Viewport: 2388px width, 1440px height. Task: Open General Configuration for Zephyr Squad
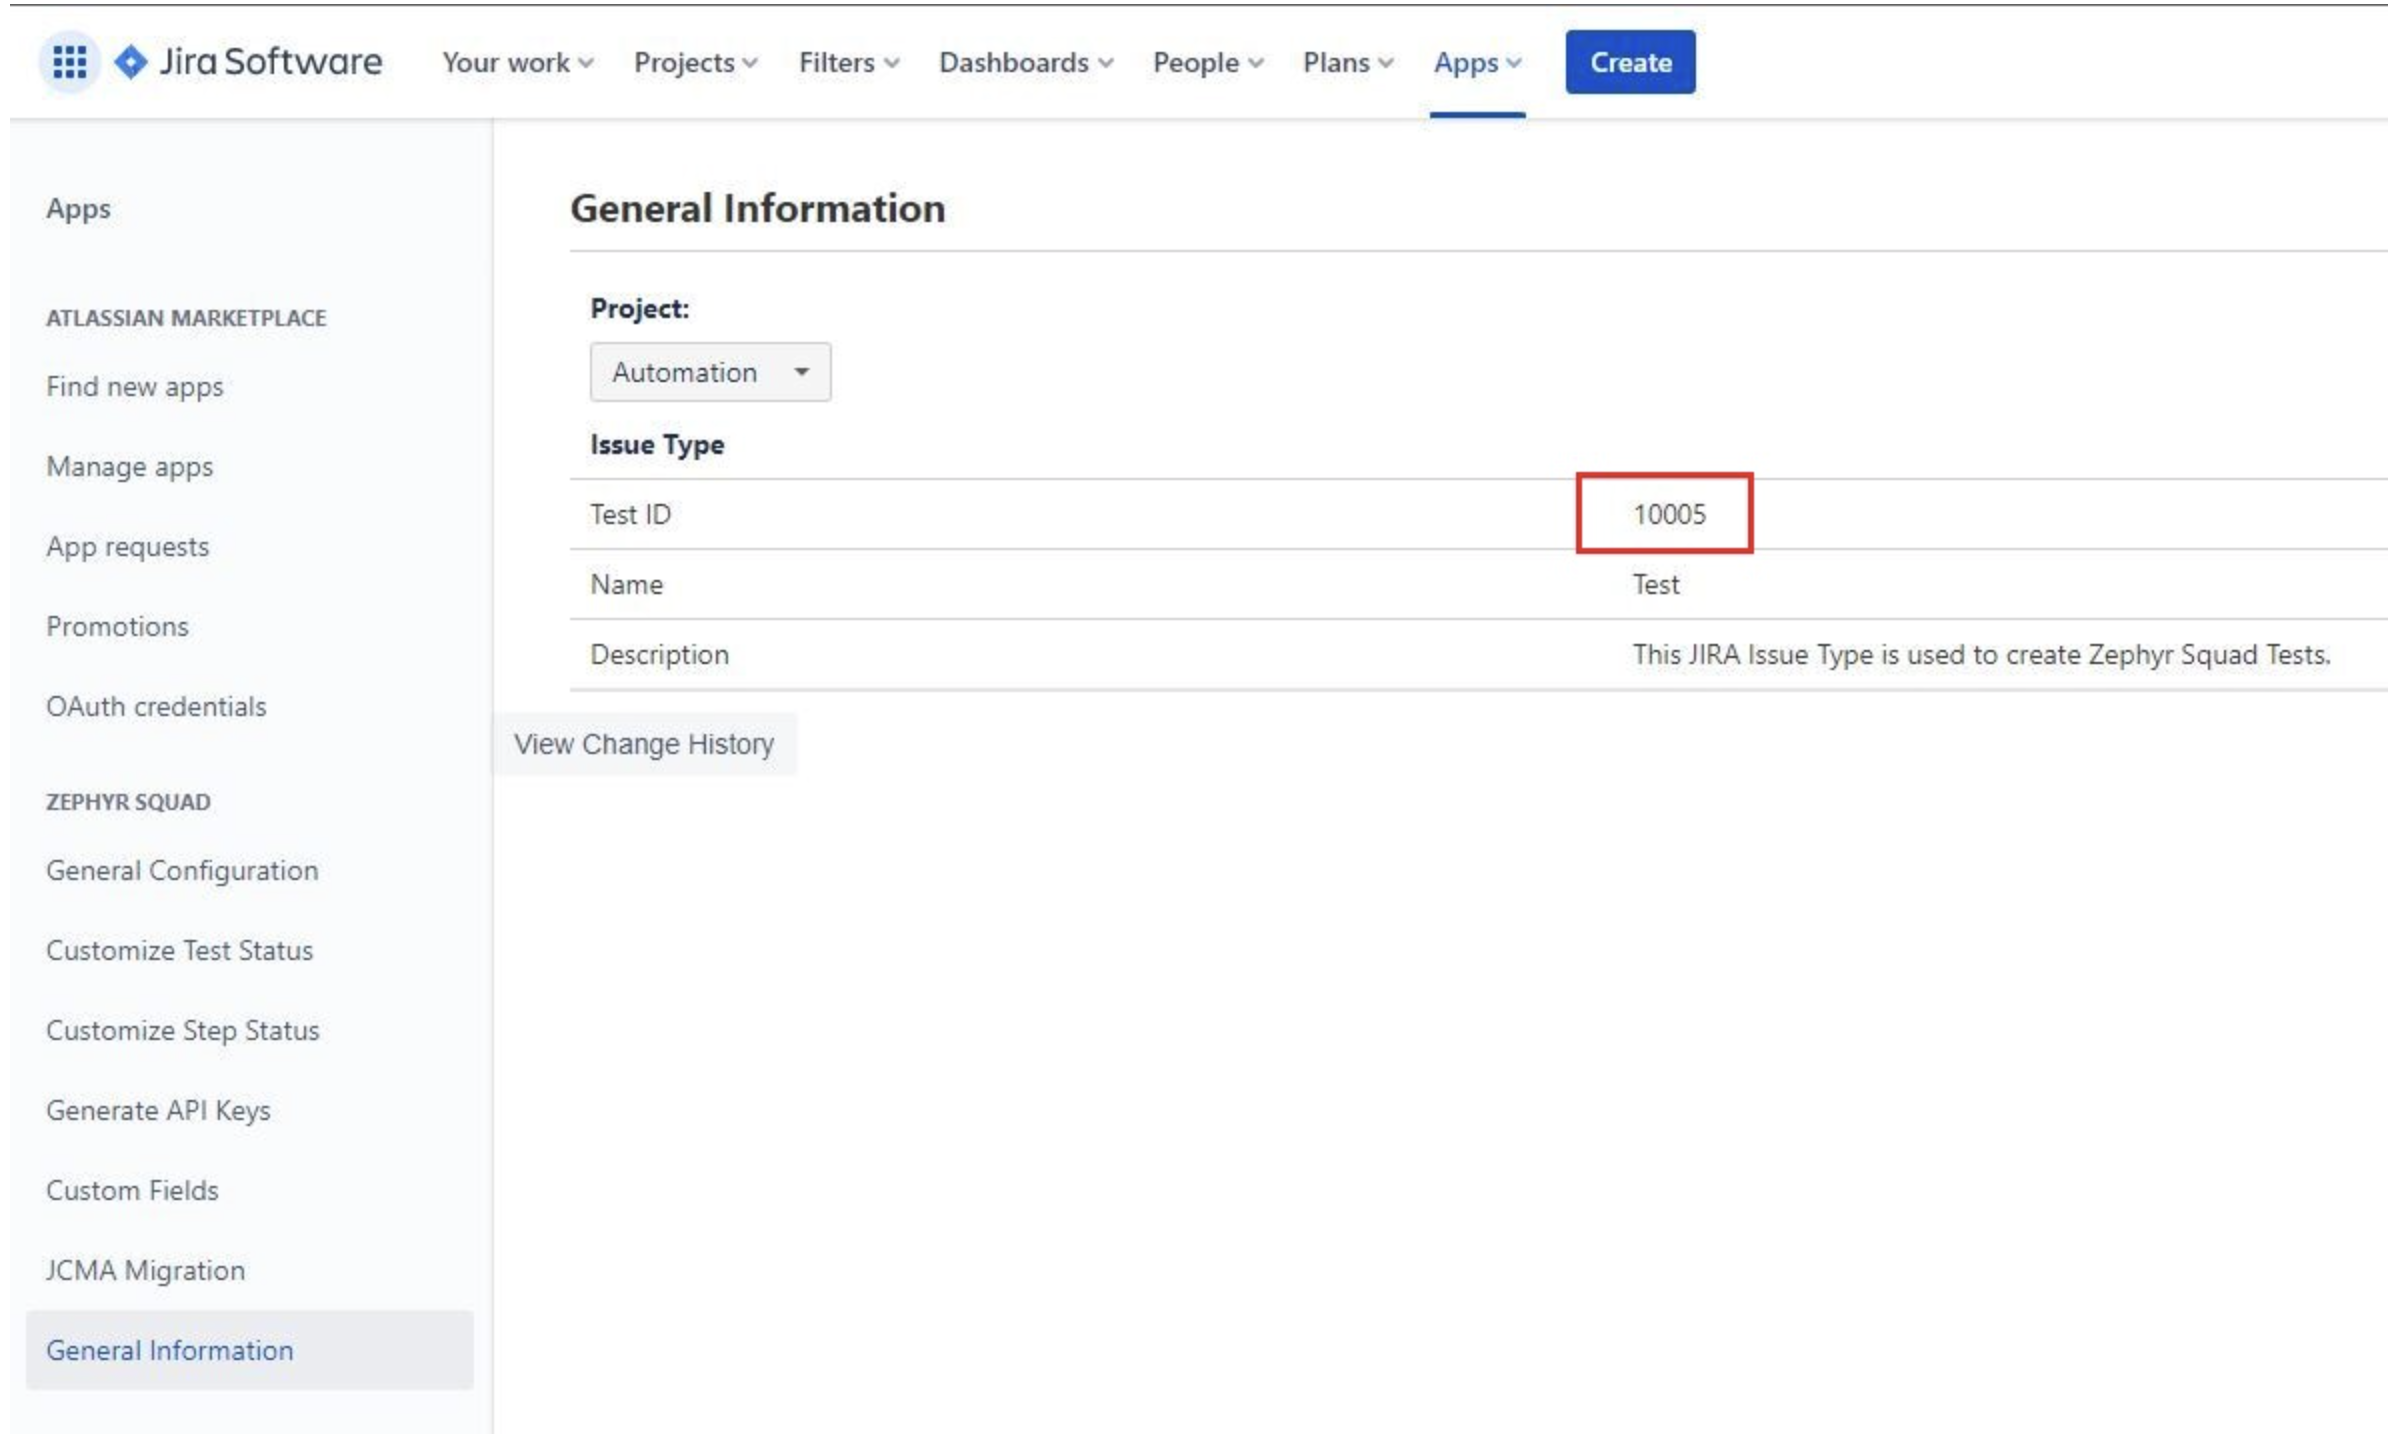[x=182, y=870]
